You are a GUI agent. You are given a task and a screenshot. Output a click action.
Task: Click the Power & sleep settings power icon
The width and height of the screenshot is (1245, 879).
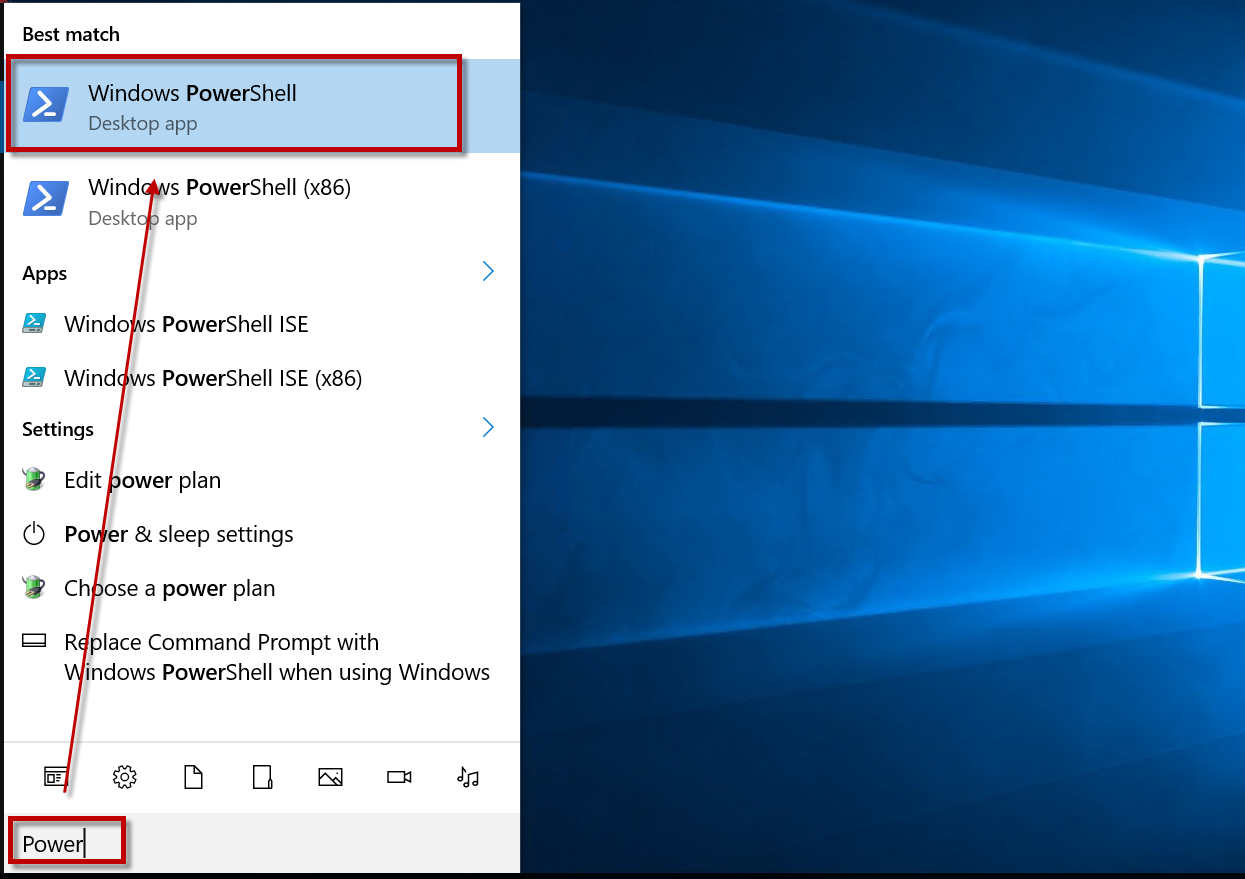[x=34, y=534]
